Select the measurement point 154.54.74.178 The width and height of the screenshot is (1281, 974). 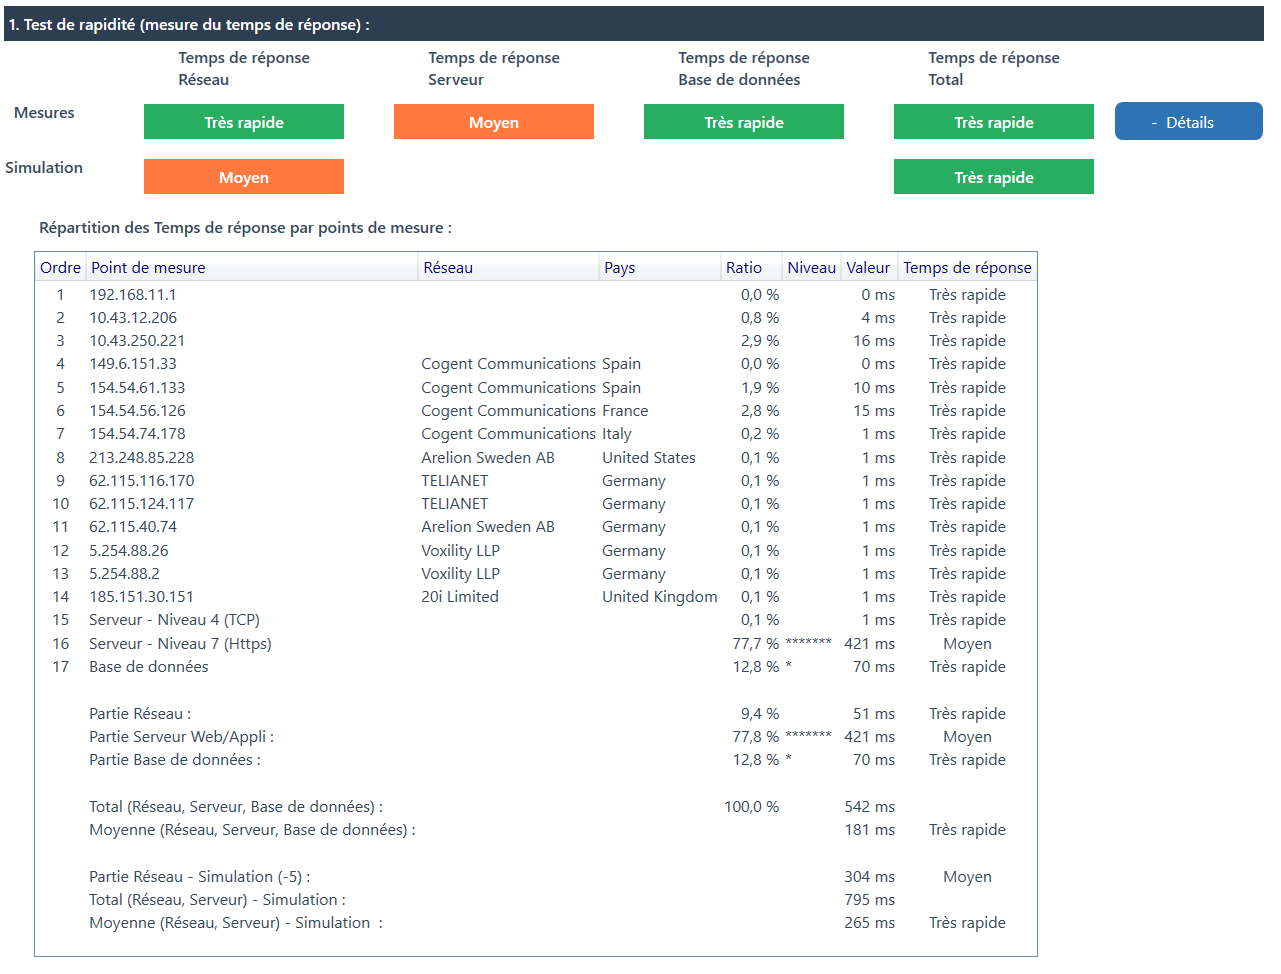tap(137, 434)
